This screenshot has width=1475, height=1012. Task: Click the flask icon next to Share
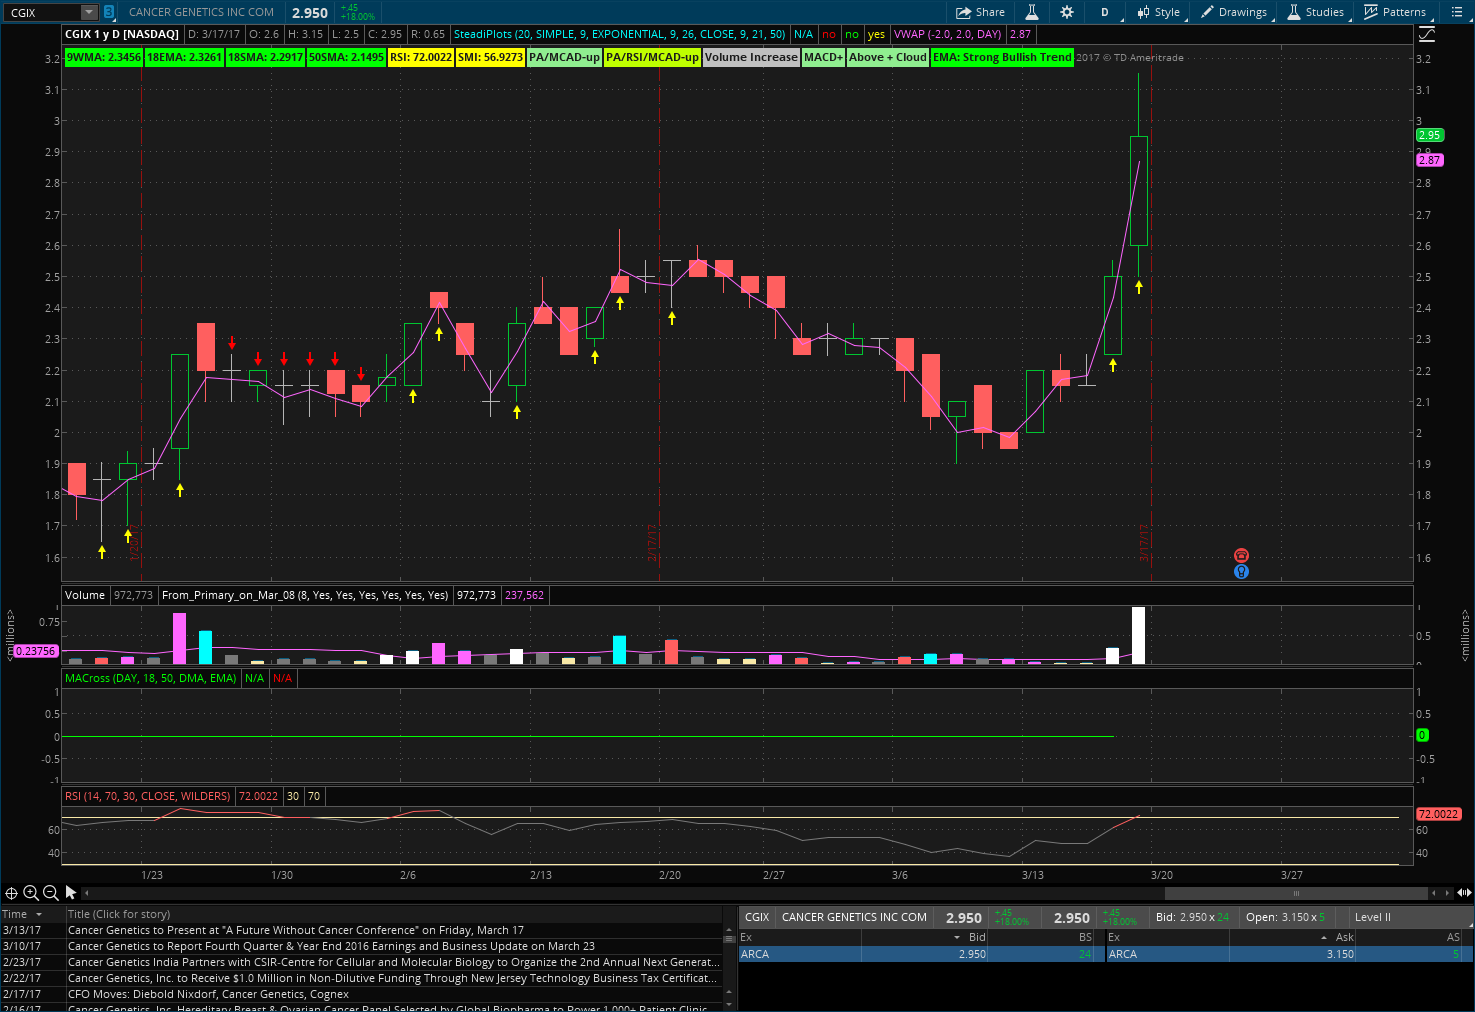1031,12
